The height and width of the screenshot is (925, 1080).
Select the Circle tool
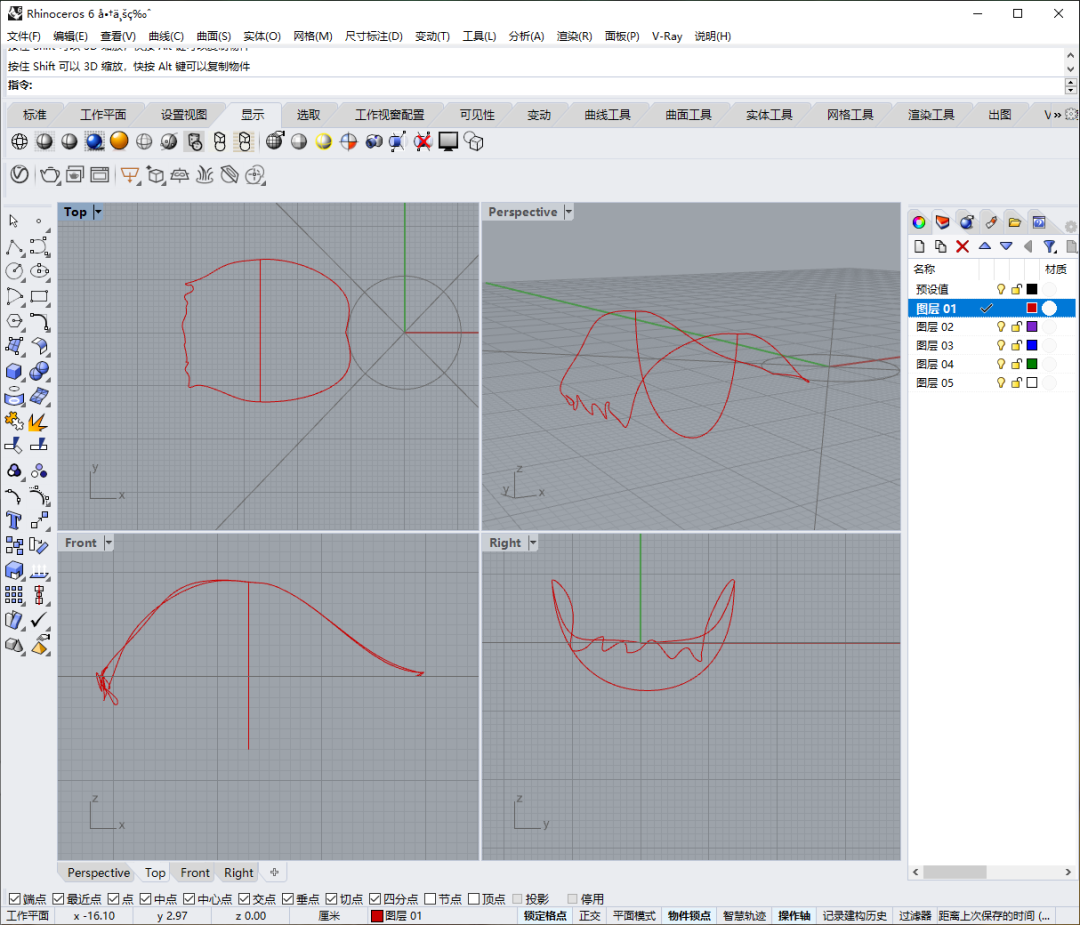[14, 271]
